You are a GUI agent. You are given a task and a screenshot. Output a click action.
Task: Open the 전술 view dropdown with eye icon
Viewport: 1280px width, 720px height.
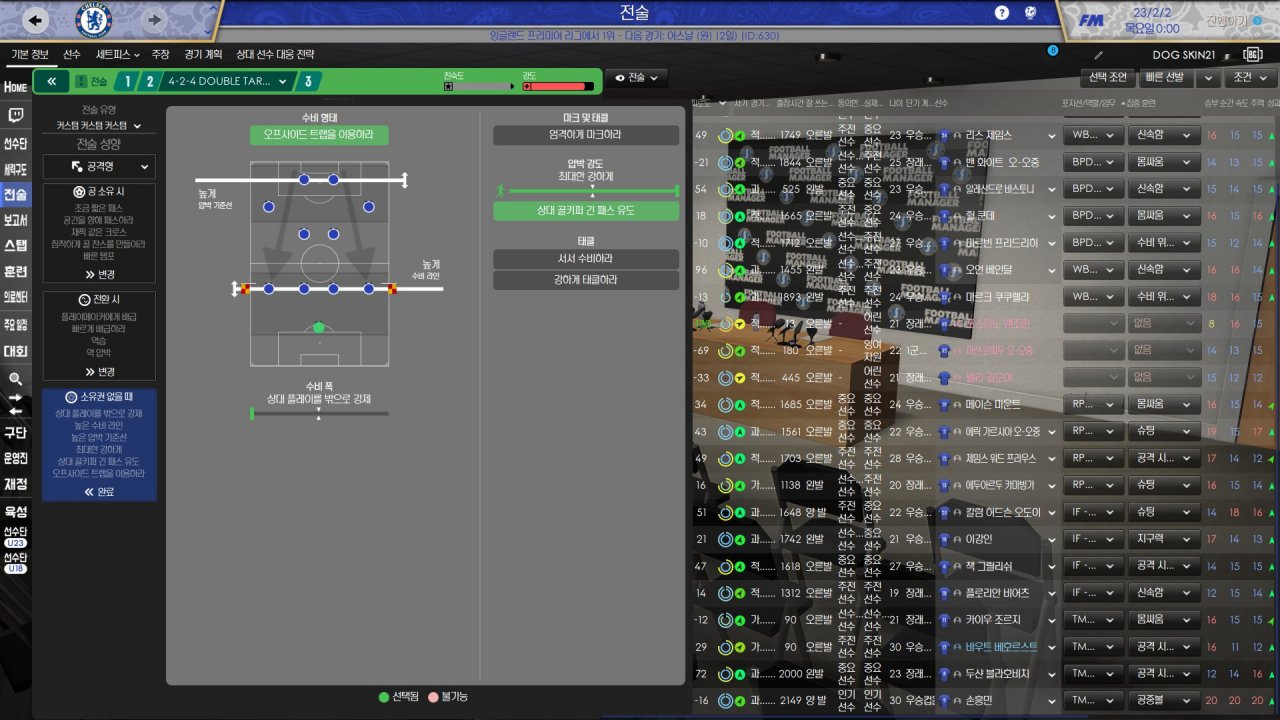tap(637, 78)
